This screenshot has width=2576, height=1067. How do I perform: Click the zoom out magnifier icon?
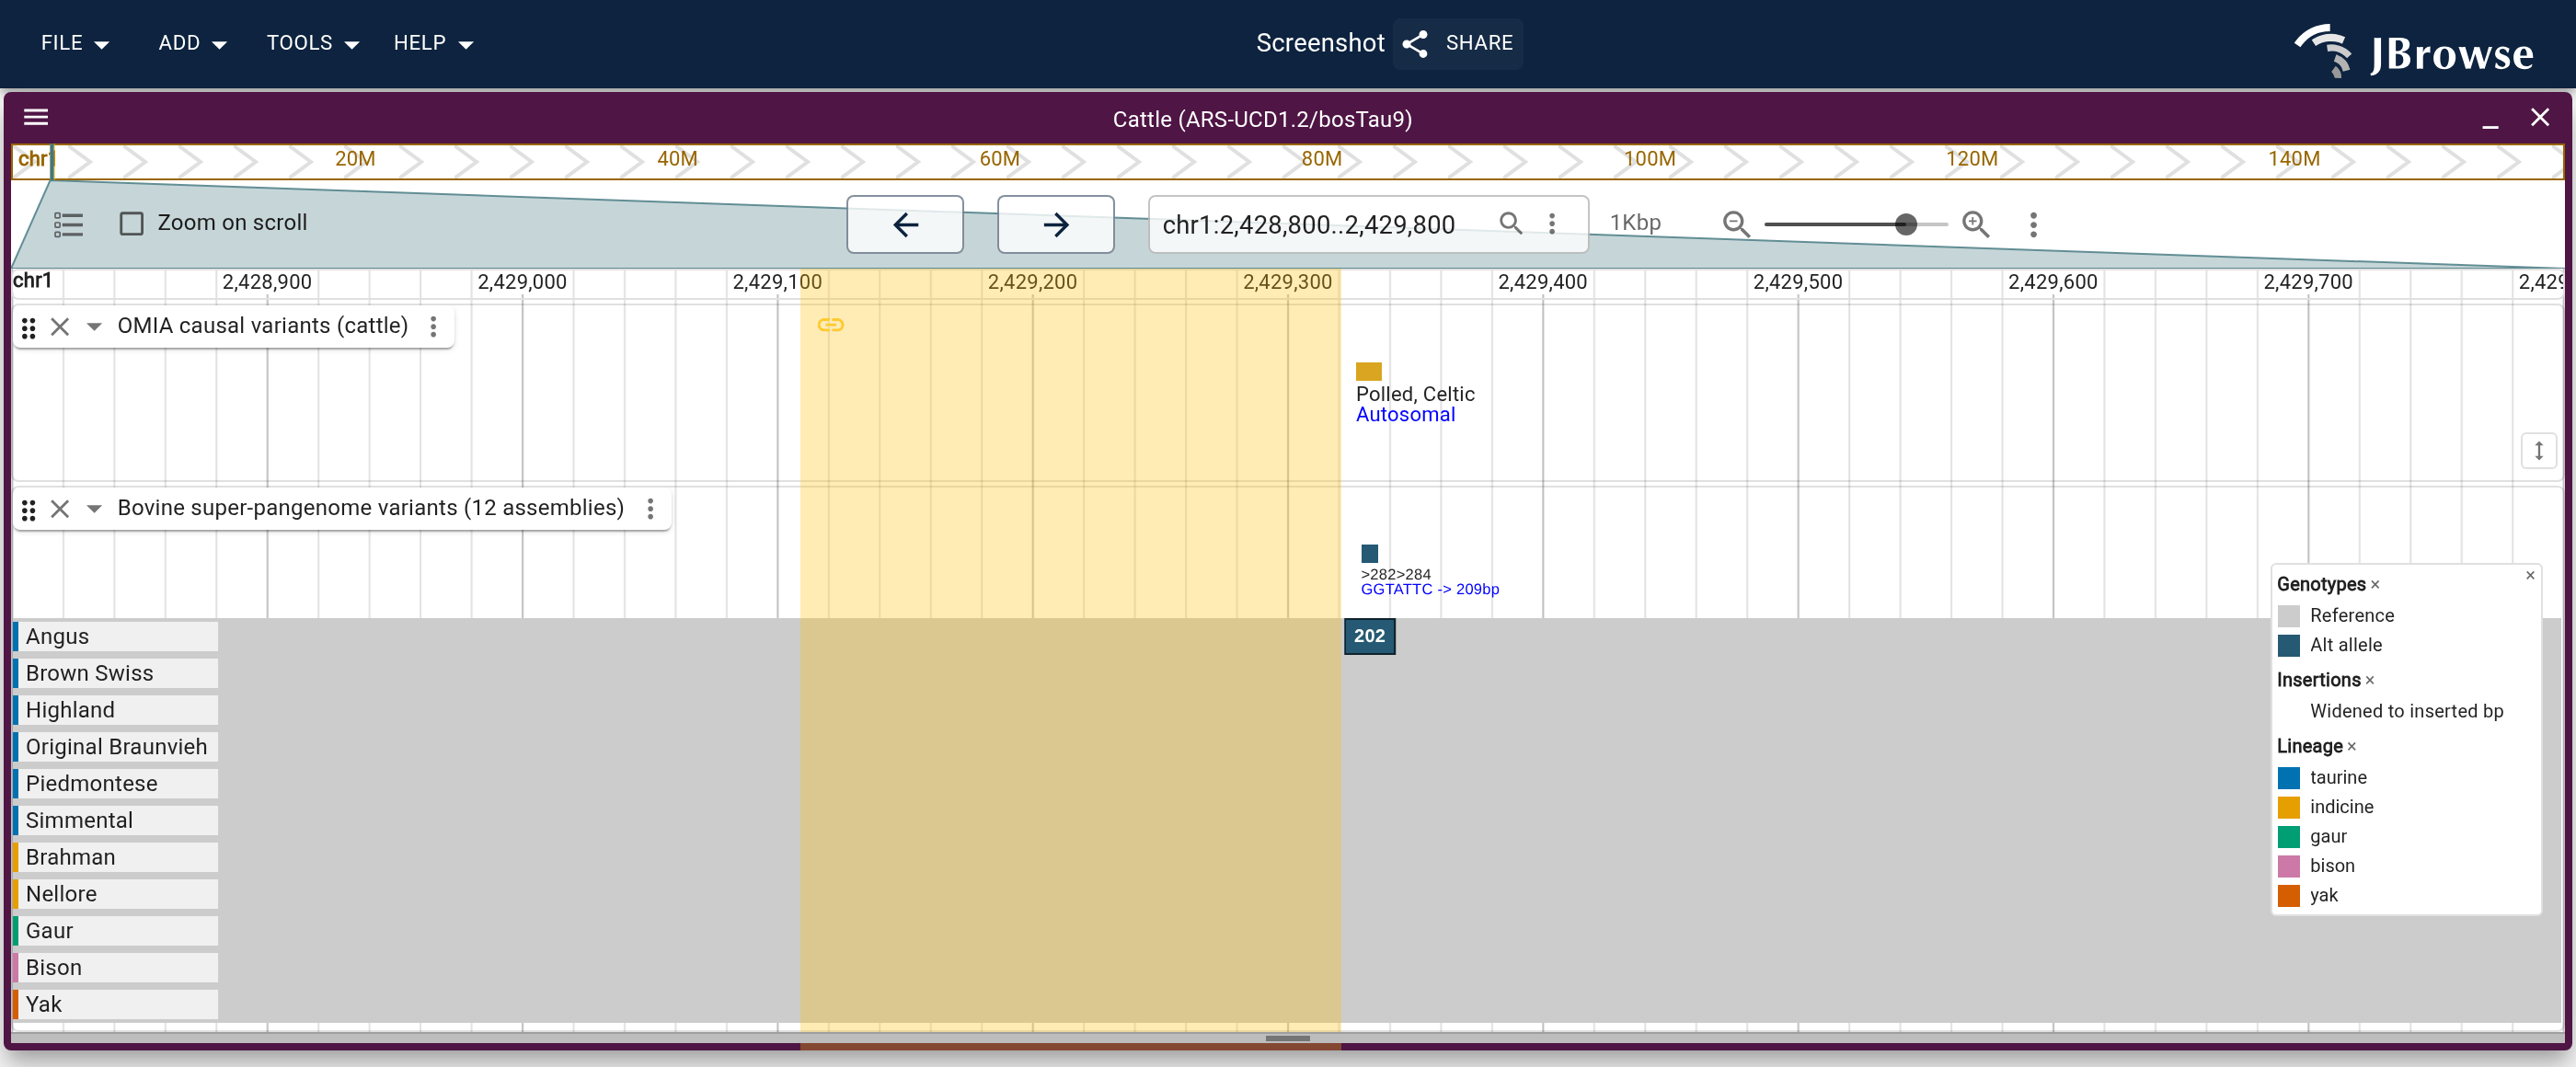[x=1736, y=224]
